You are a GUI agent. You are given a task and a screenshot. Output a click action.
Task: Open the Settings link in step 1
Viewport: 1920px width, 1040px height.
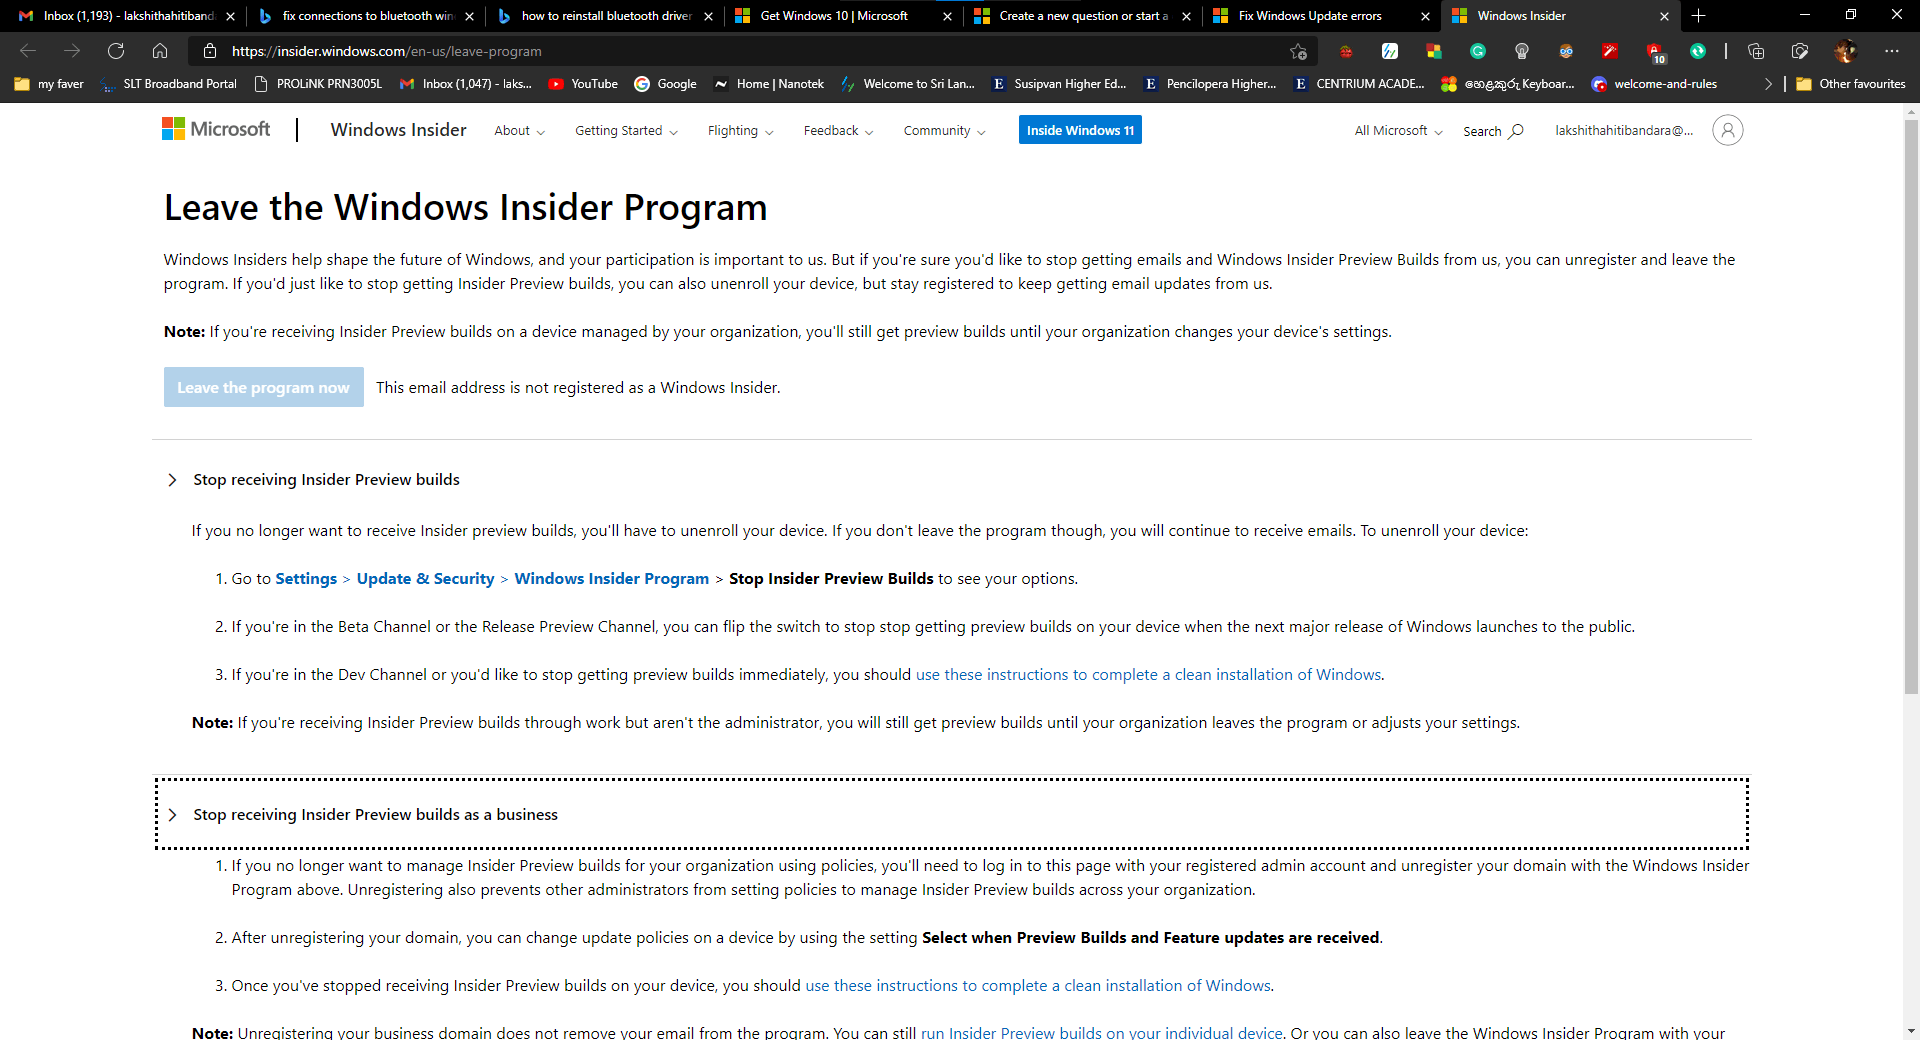click(306, 579)
